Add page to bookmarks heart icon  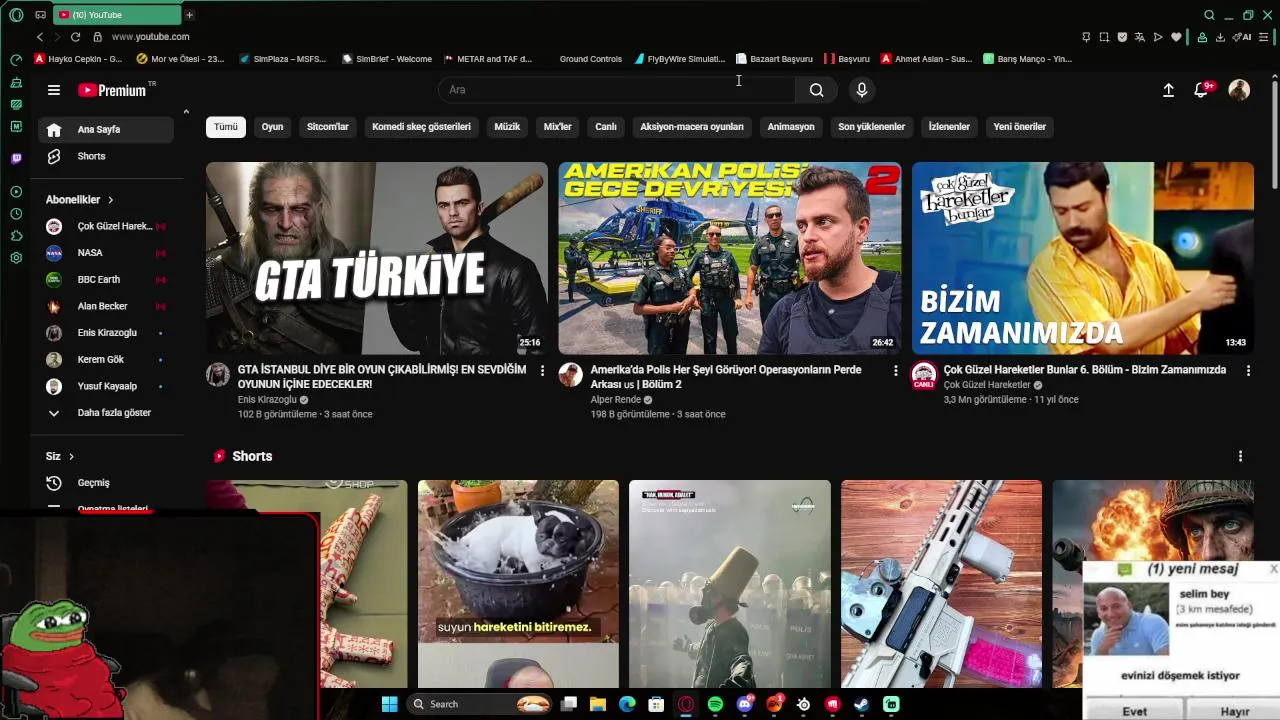(x=1176, y=37)
